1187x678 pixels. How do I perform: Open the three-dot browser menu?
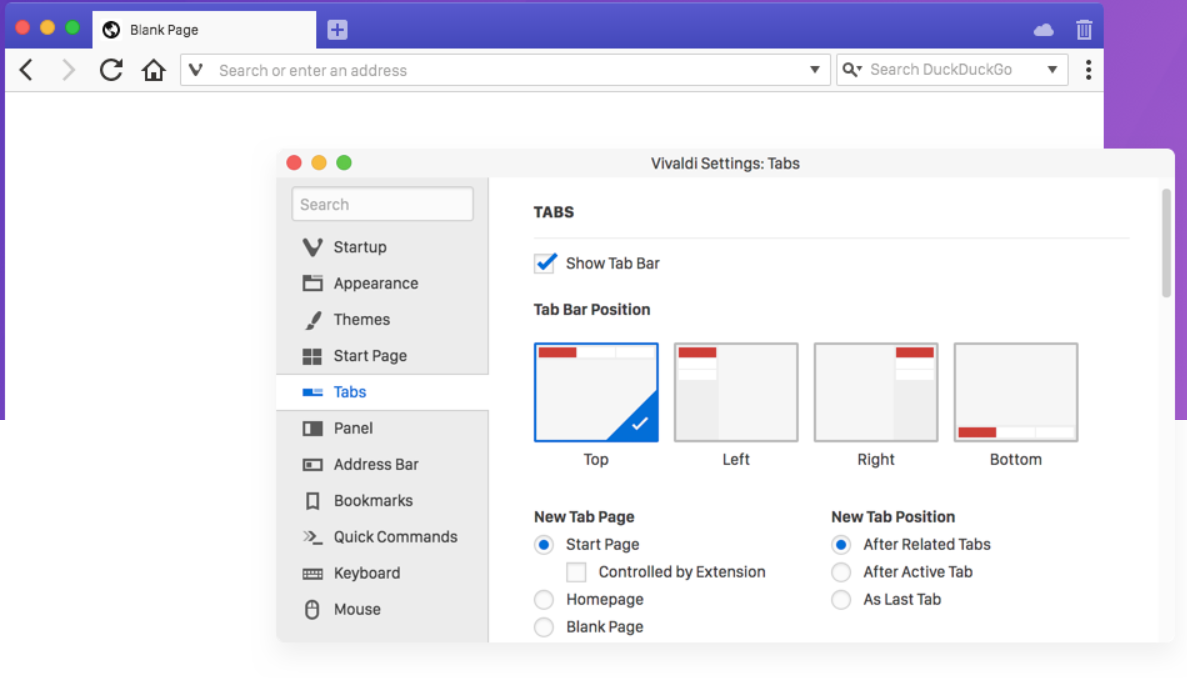click(1089, 70)
